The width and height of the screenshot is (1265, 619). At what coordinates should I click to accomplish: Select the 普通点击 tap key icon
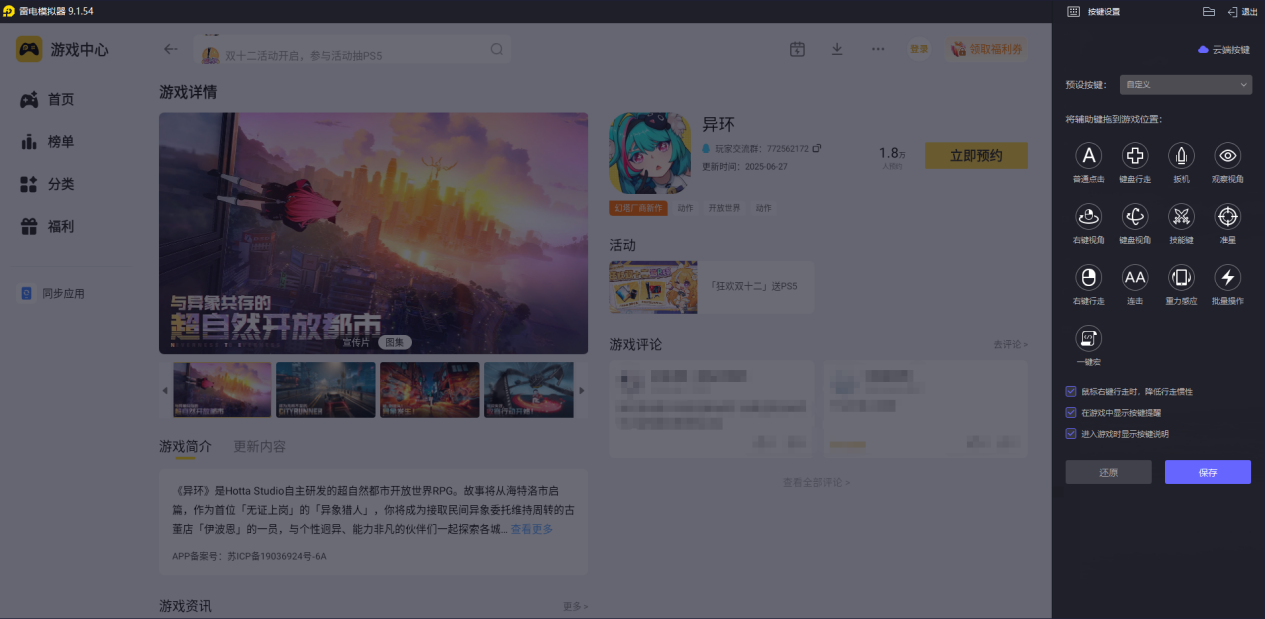pyautogui.click(x=1088, y=156)
